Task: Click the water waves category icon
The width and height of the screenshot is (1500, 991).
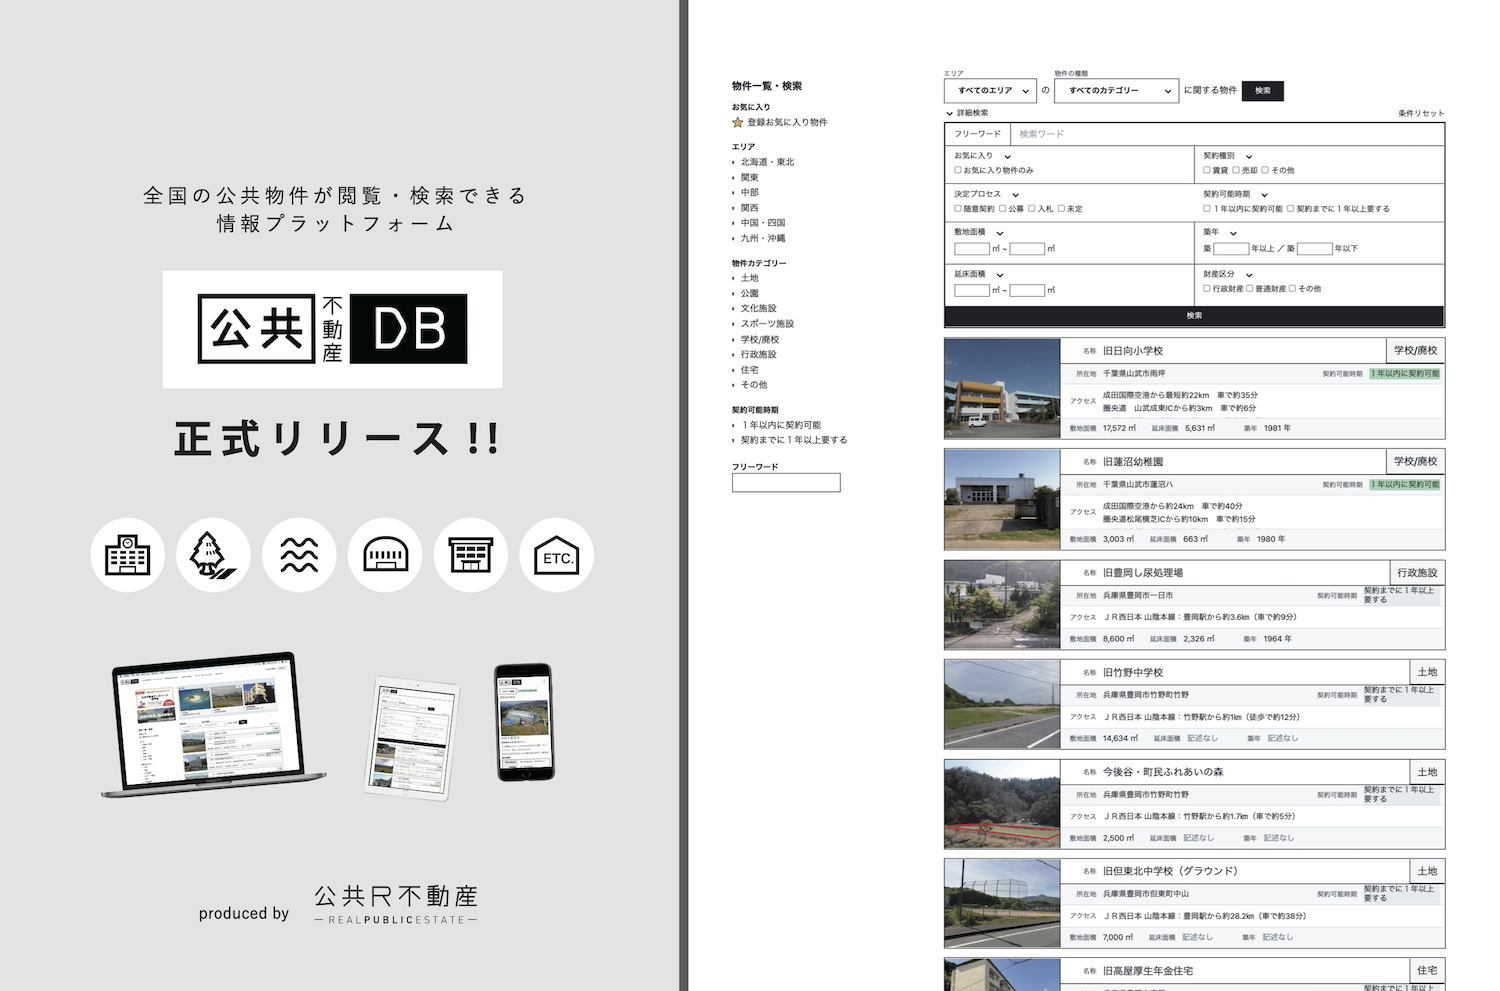Action: pos(299,555)
